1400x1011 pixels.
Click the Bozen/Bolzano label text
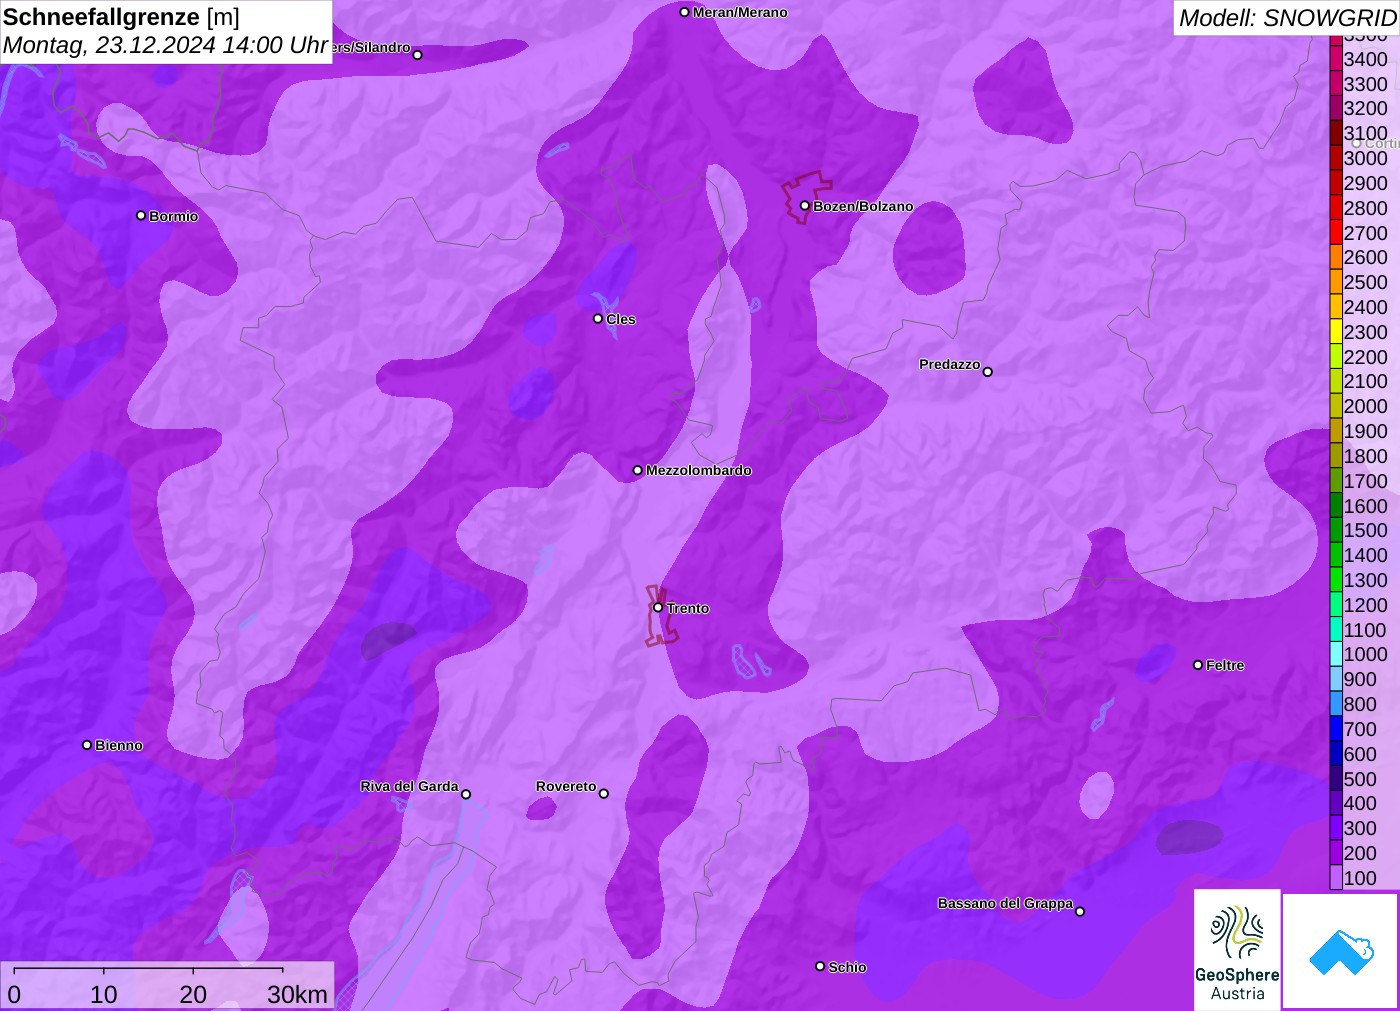[x=863, y=206]
